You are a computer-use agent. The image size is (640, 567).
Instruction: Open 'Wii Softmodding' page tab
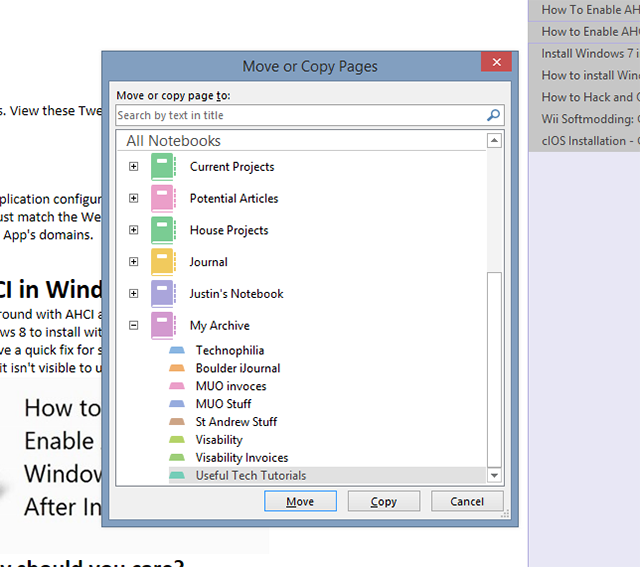click(x=584, y=119)
